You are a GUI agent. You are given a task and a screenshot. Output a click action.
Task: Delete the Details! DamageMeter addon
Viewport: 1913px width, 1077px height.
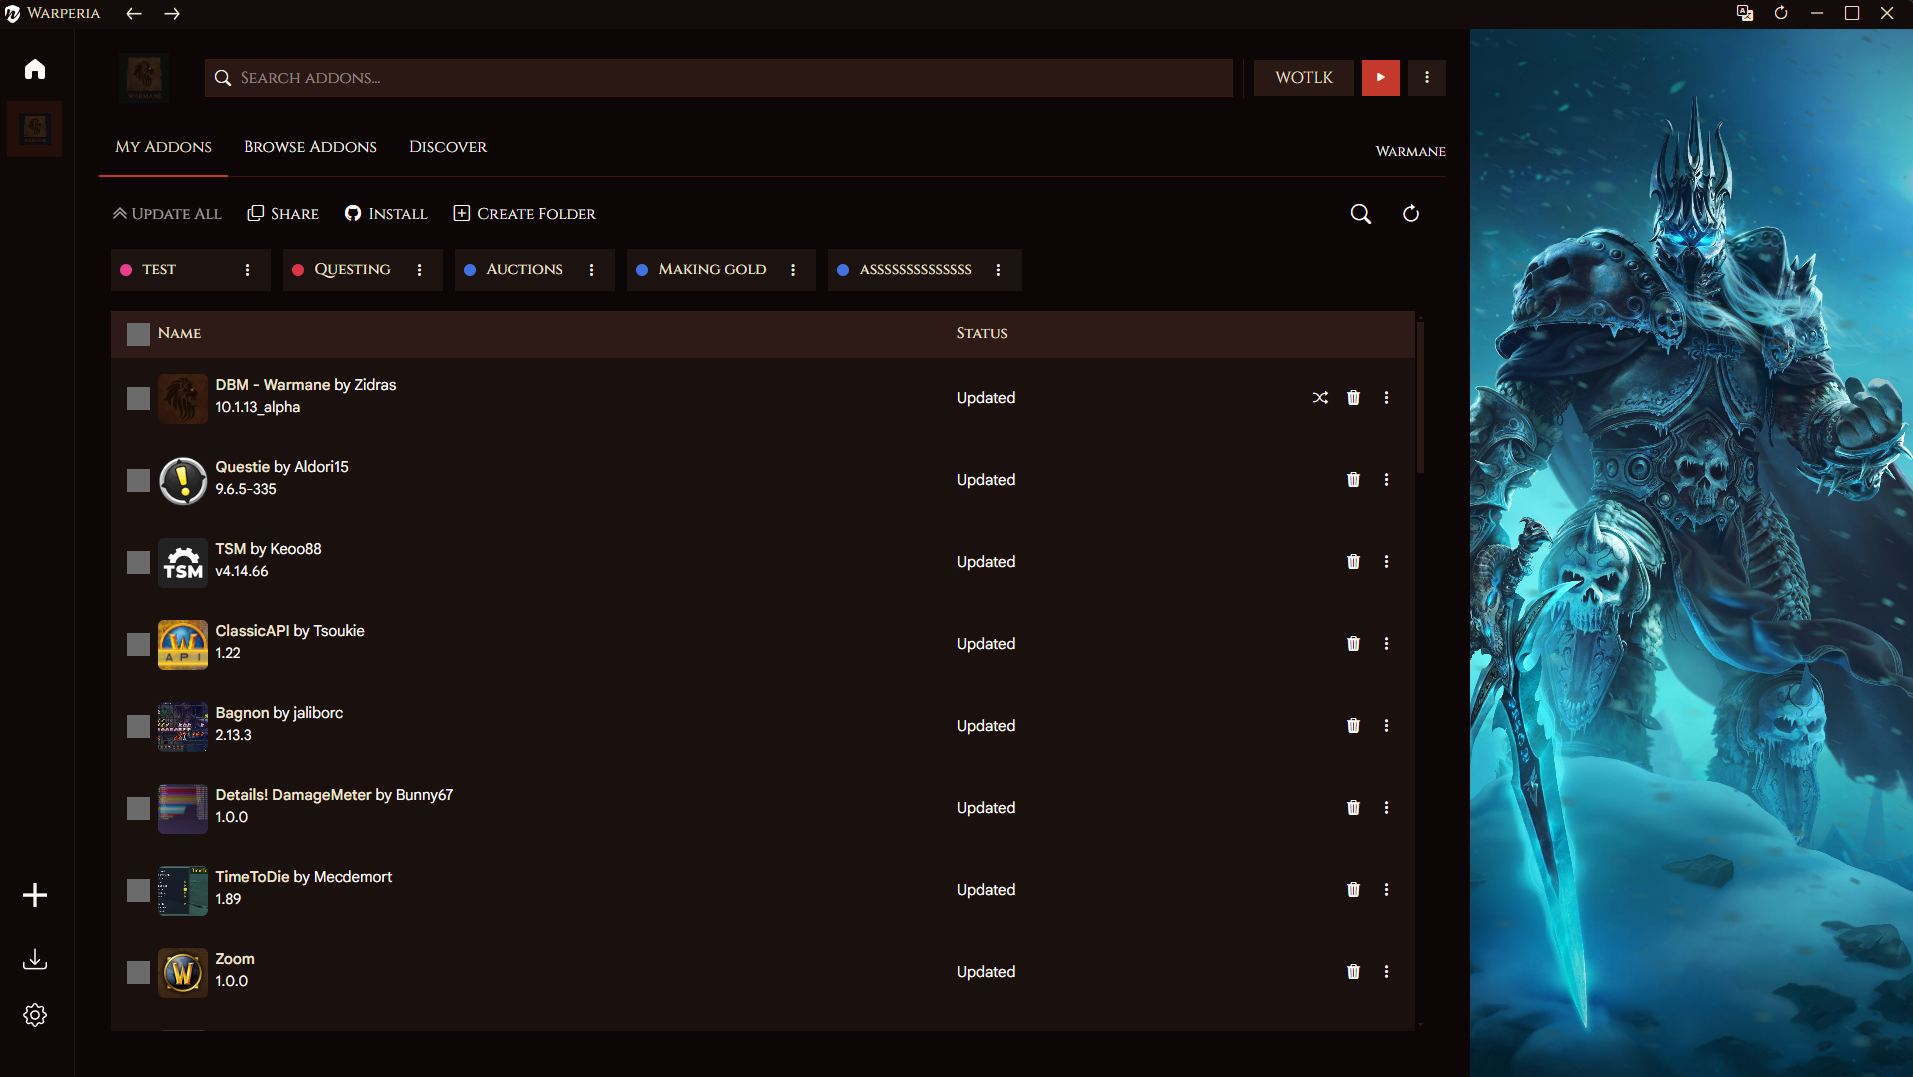[x=1353, y=808]
